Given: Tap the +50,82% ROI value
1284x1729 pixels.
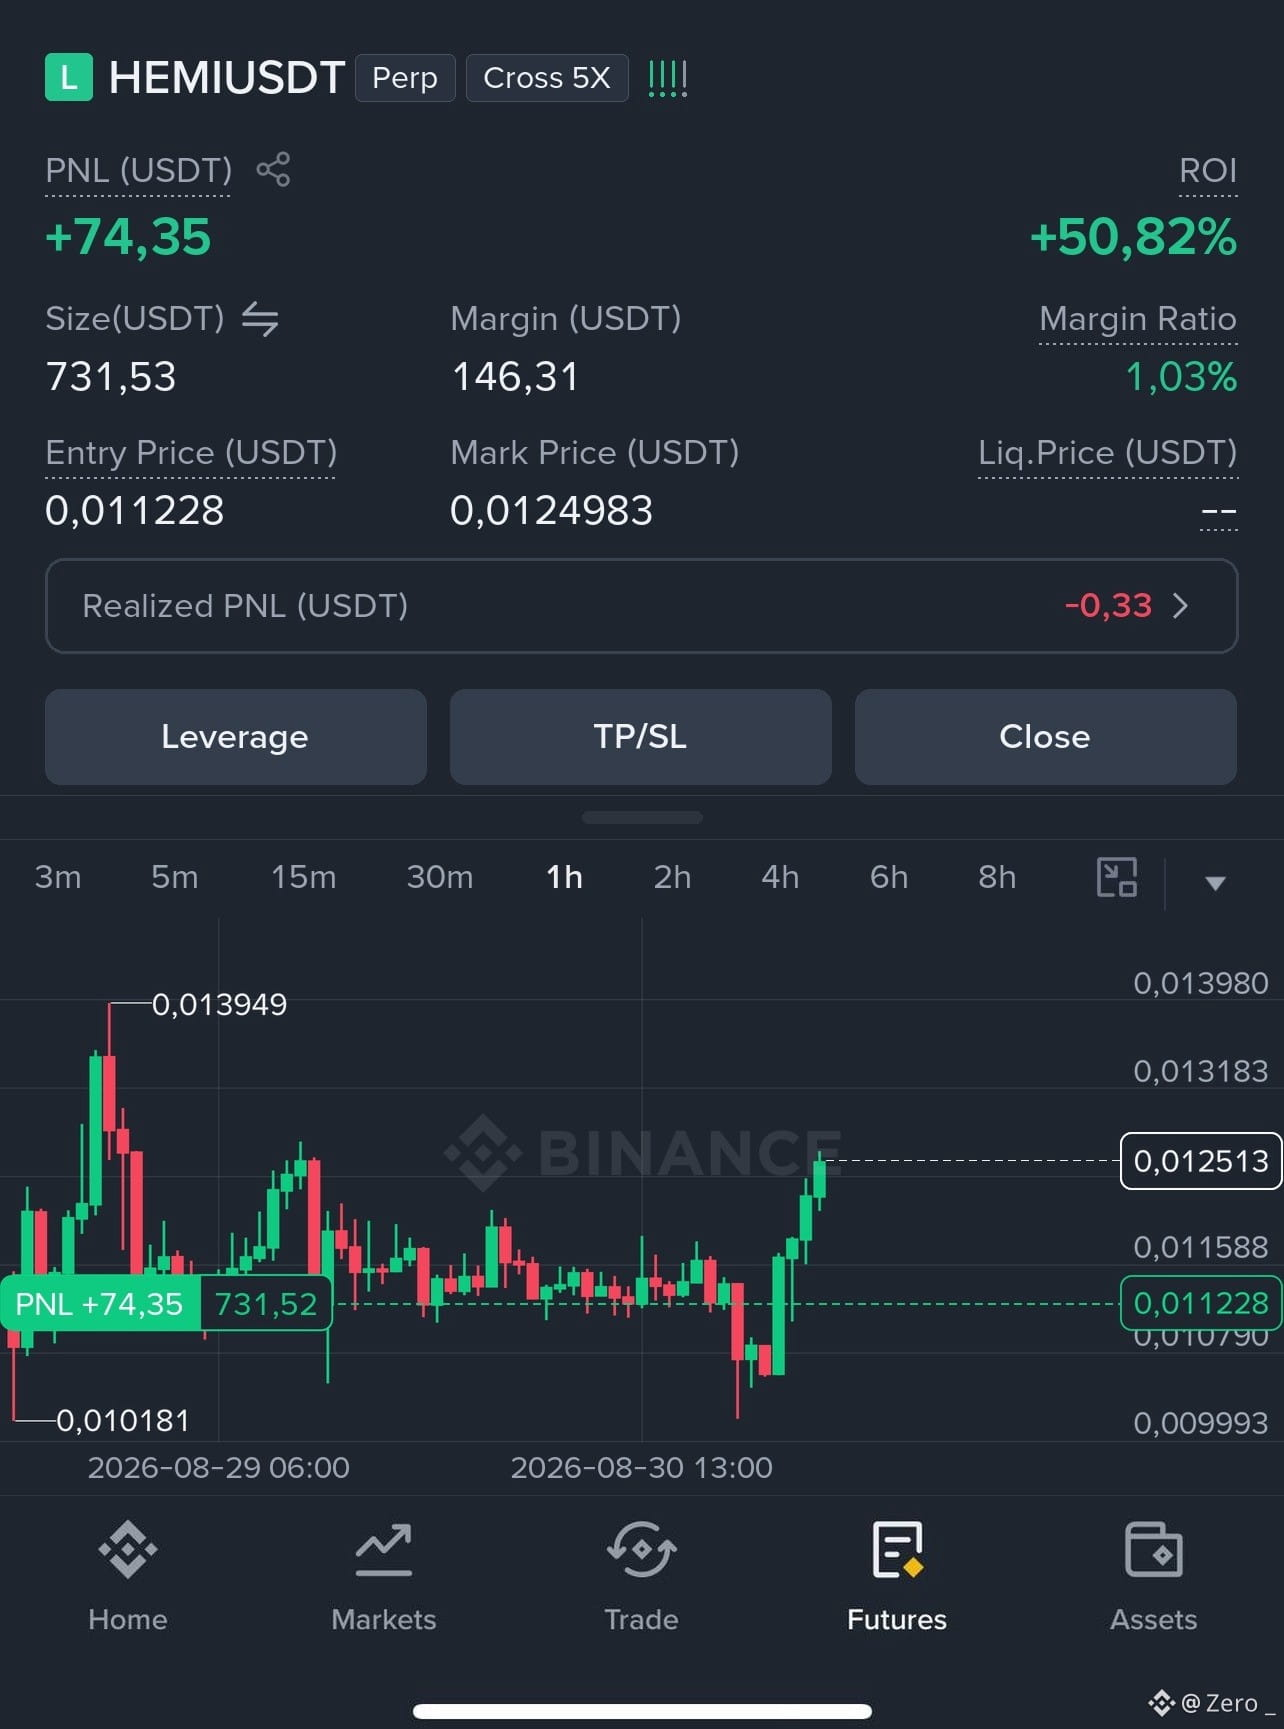Looking at the screenshot, I should 1134,237.
